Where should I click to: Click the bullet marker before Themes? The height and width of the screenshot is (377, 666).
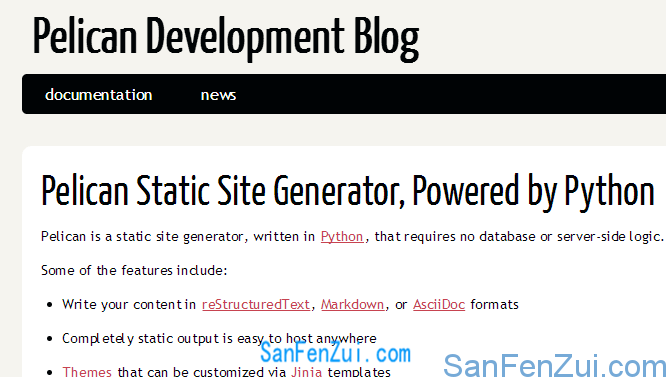coord(50,373)
